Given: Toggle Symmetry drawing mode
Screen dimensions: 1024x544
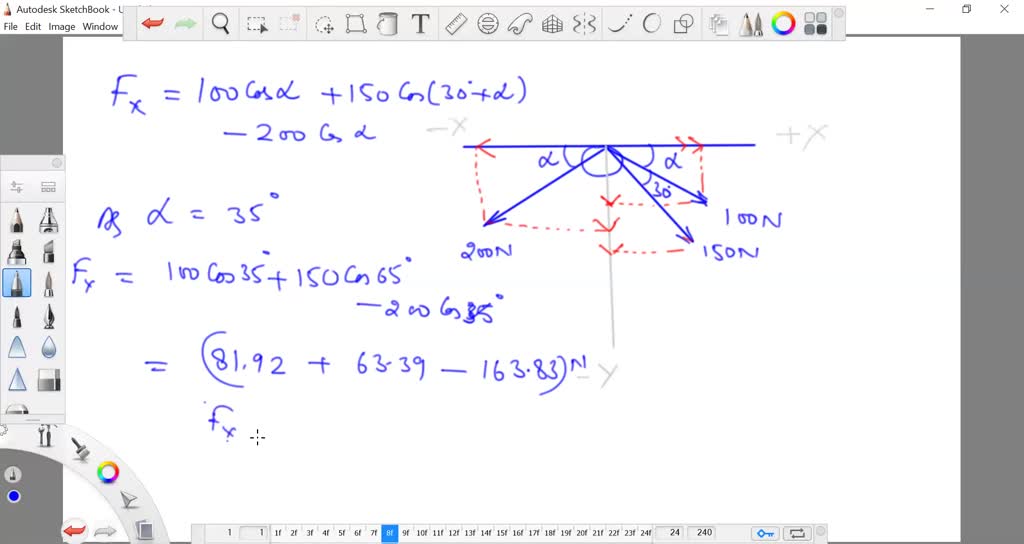Looking at the screenshot, I should tap(584, 24).
